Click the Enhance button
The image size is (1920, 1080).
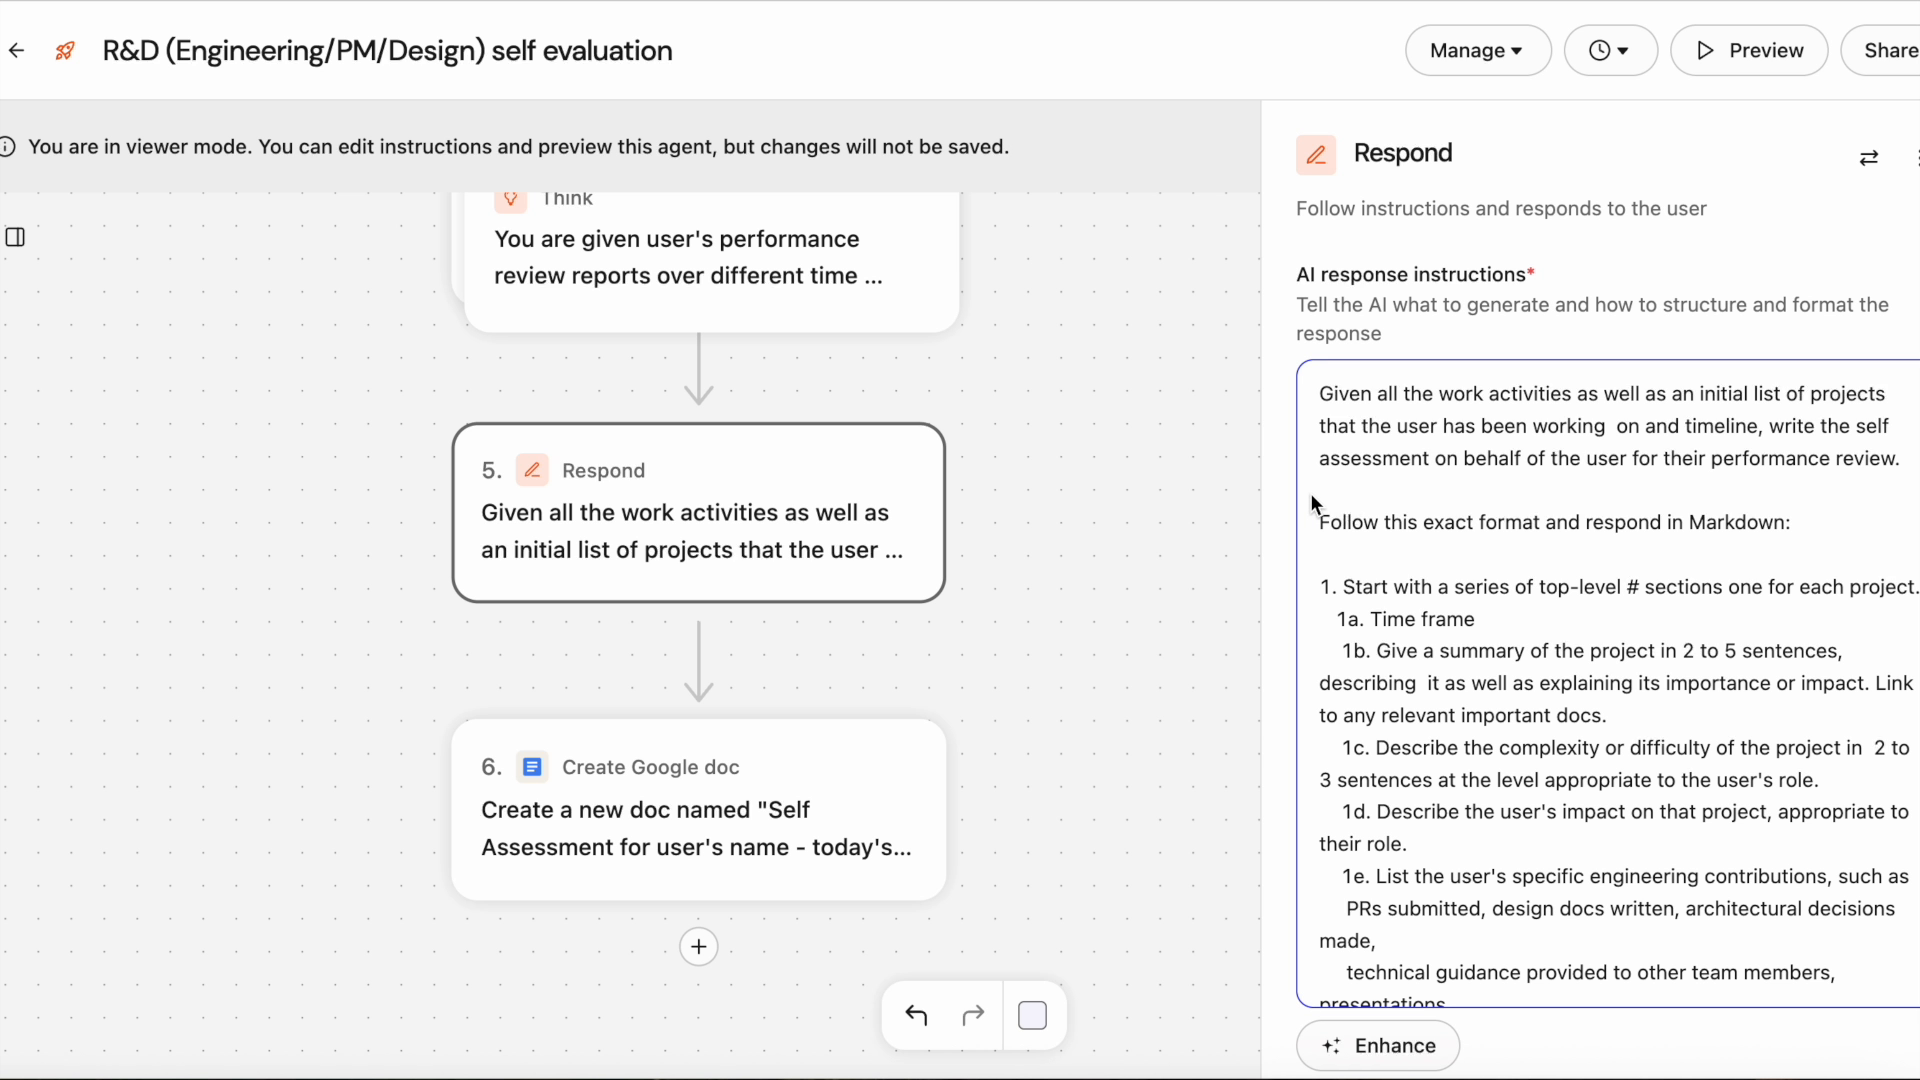[1378, 1046]
